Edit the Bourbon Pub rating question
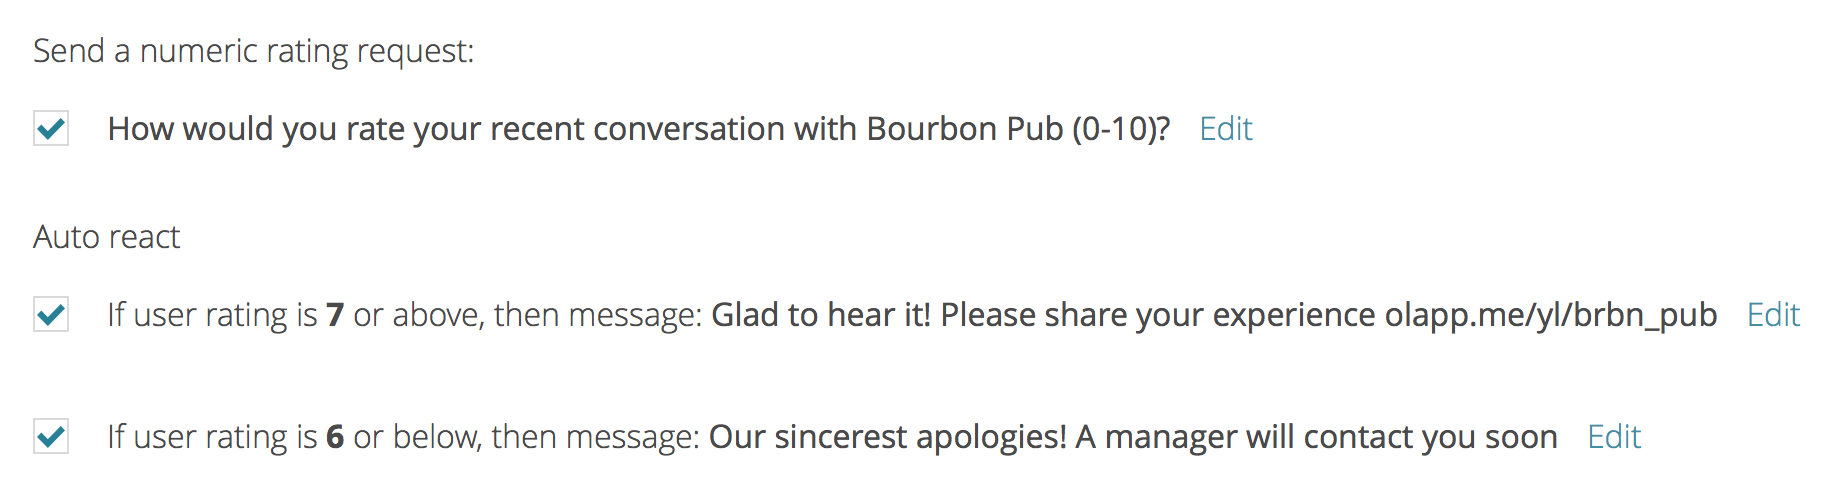This screenshot has width=1824, height=502. pos(1225,129)
